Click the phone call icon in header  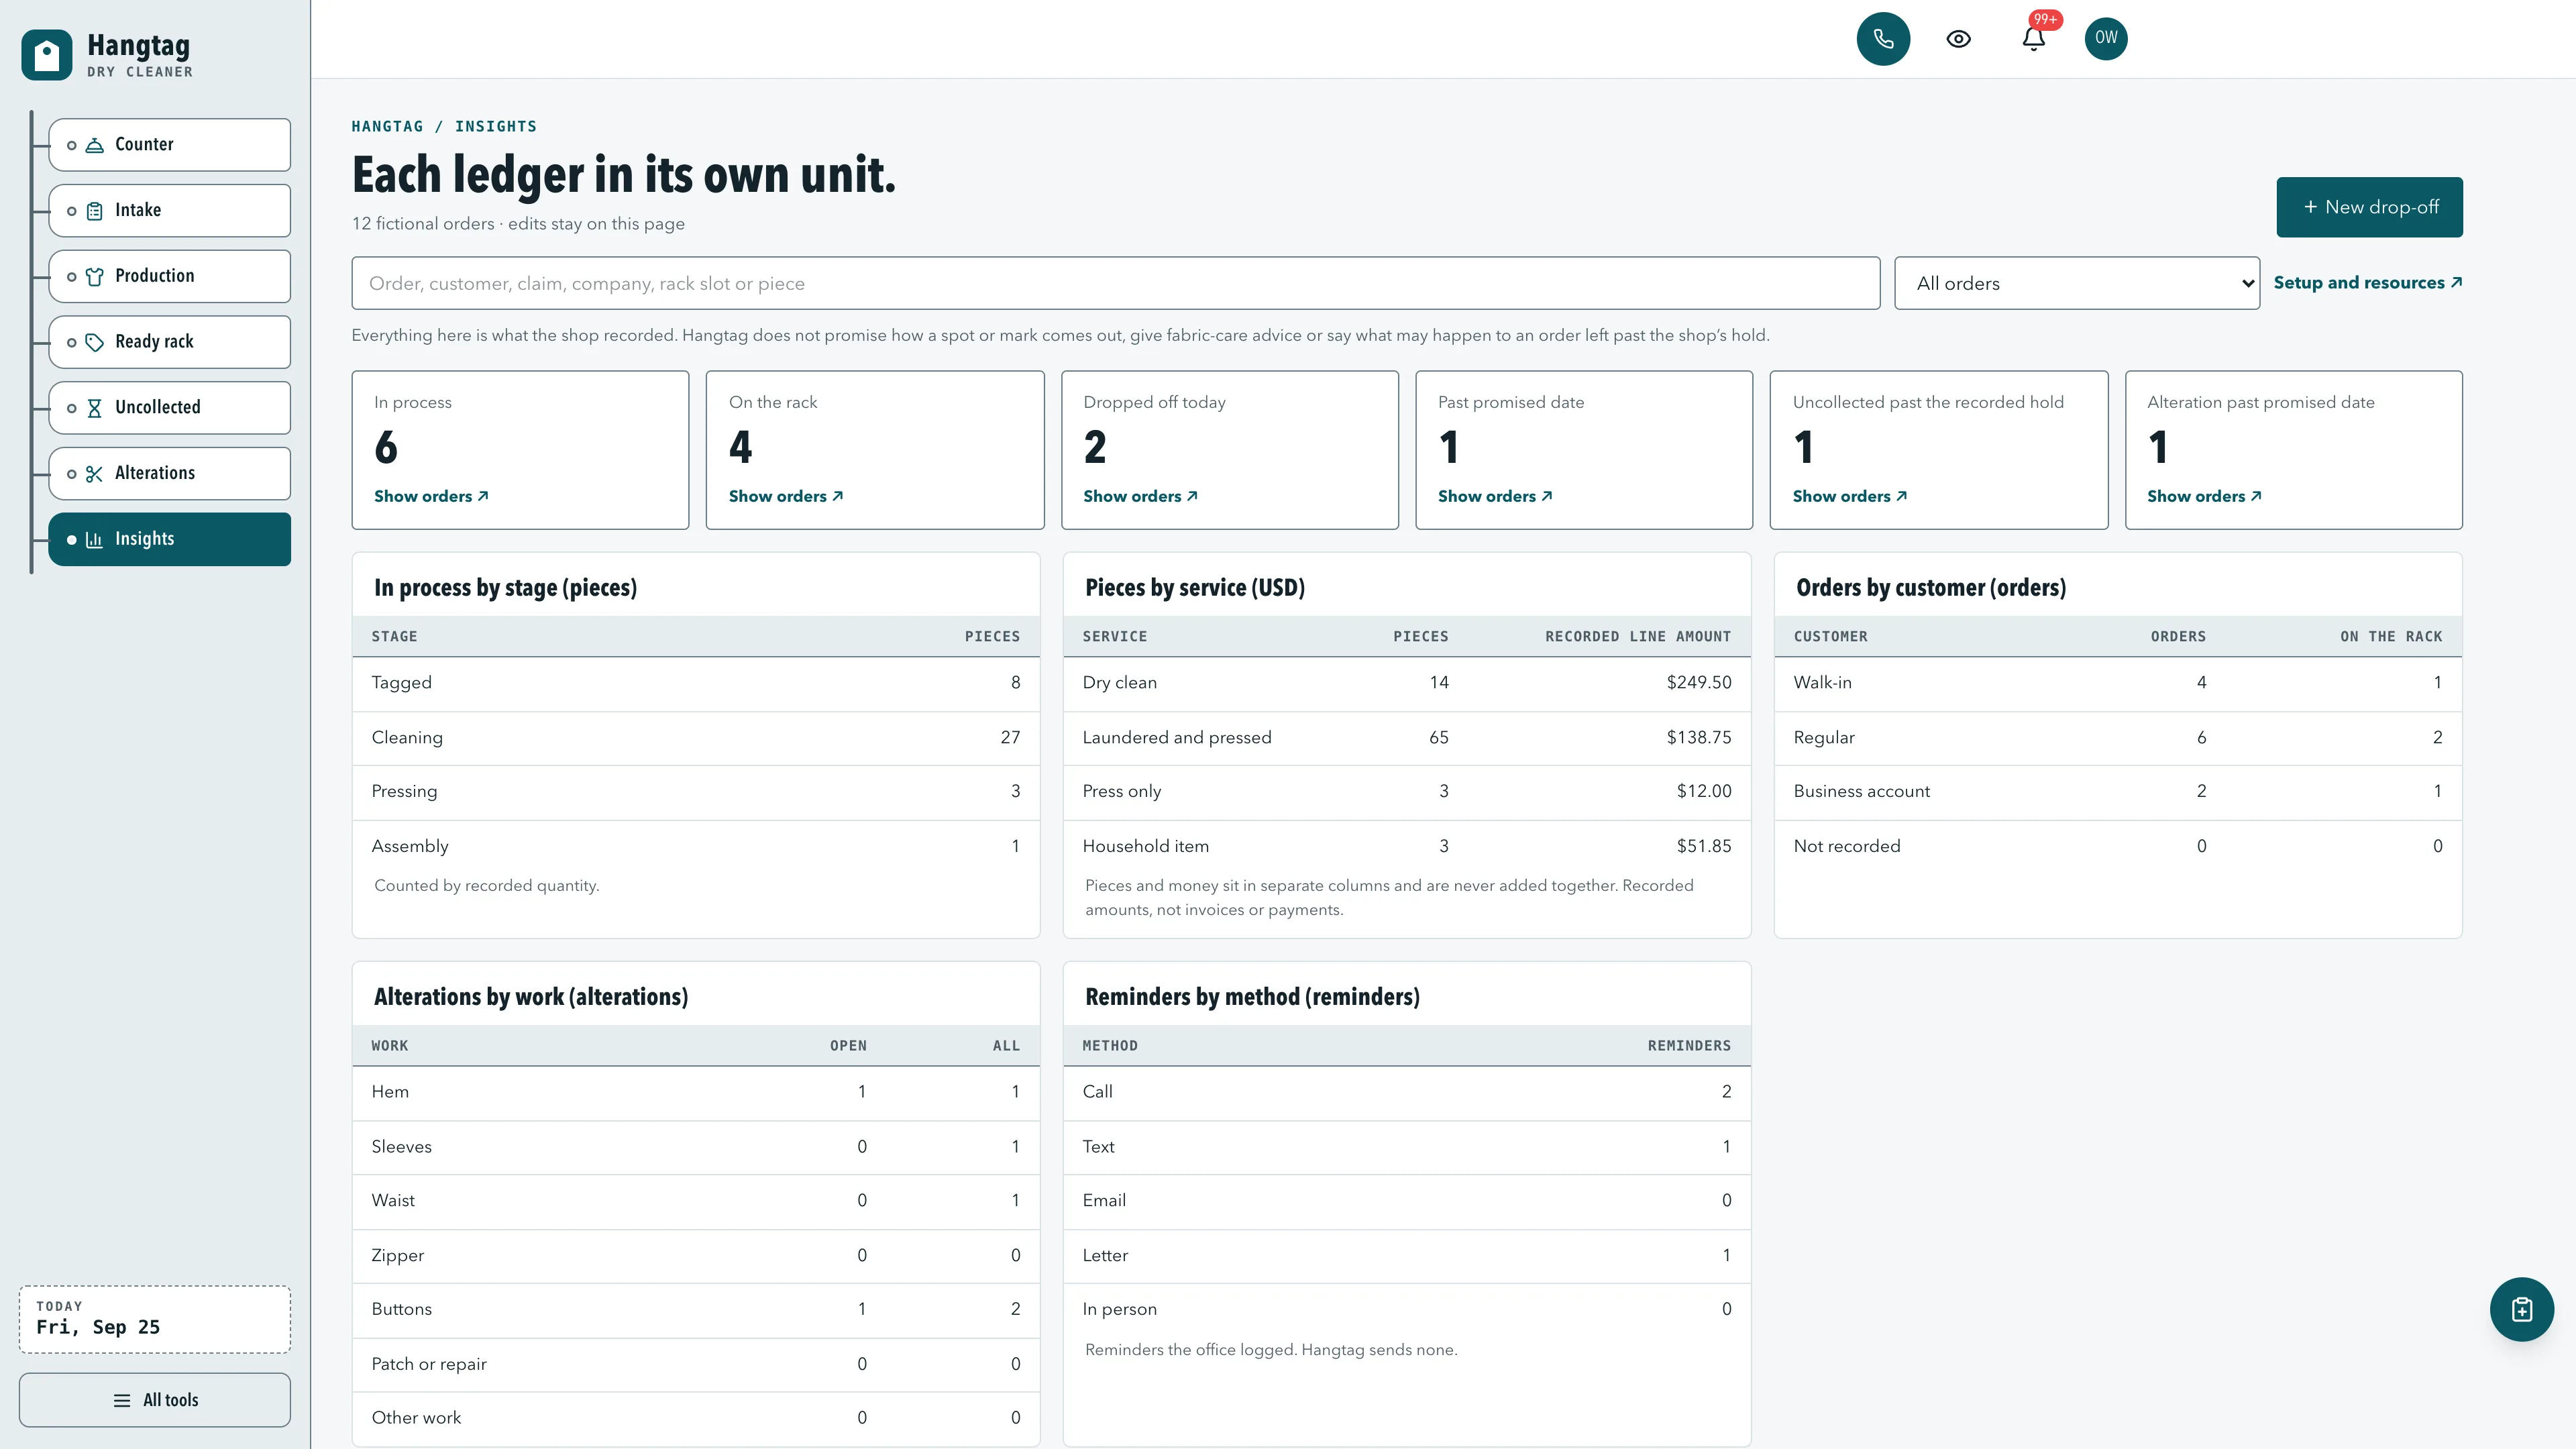1883,38
